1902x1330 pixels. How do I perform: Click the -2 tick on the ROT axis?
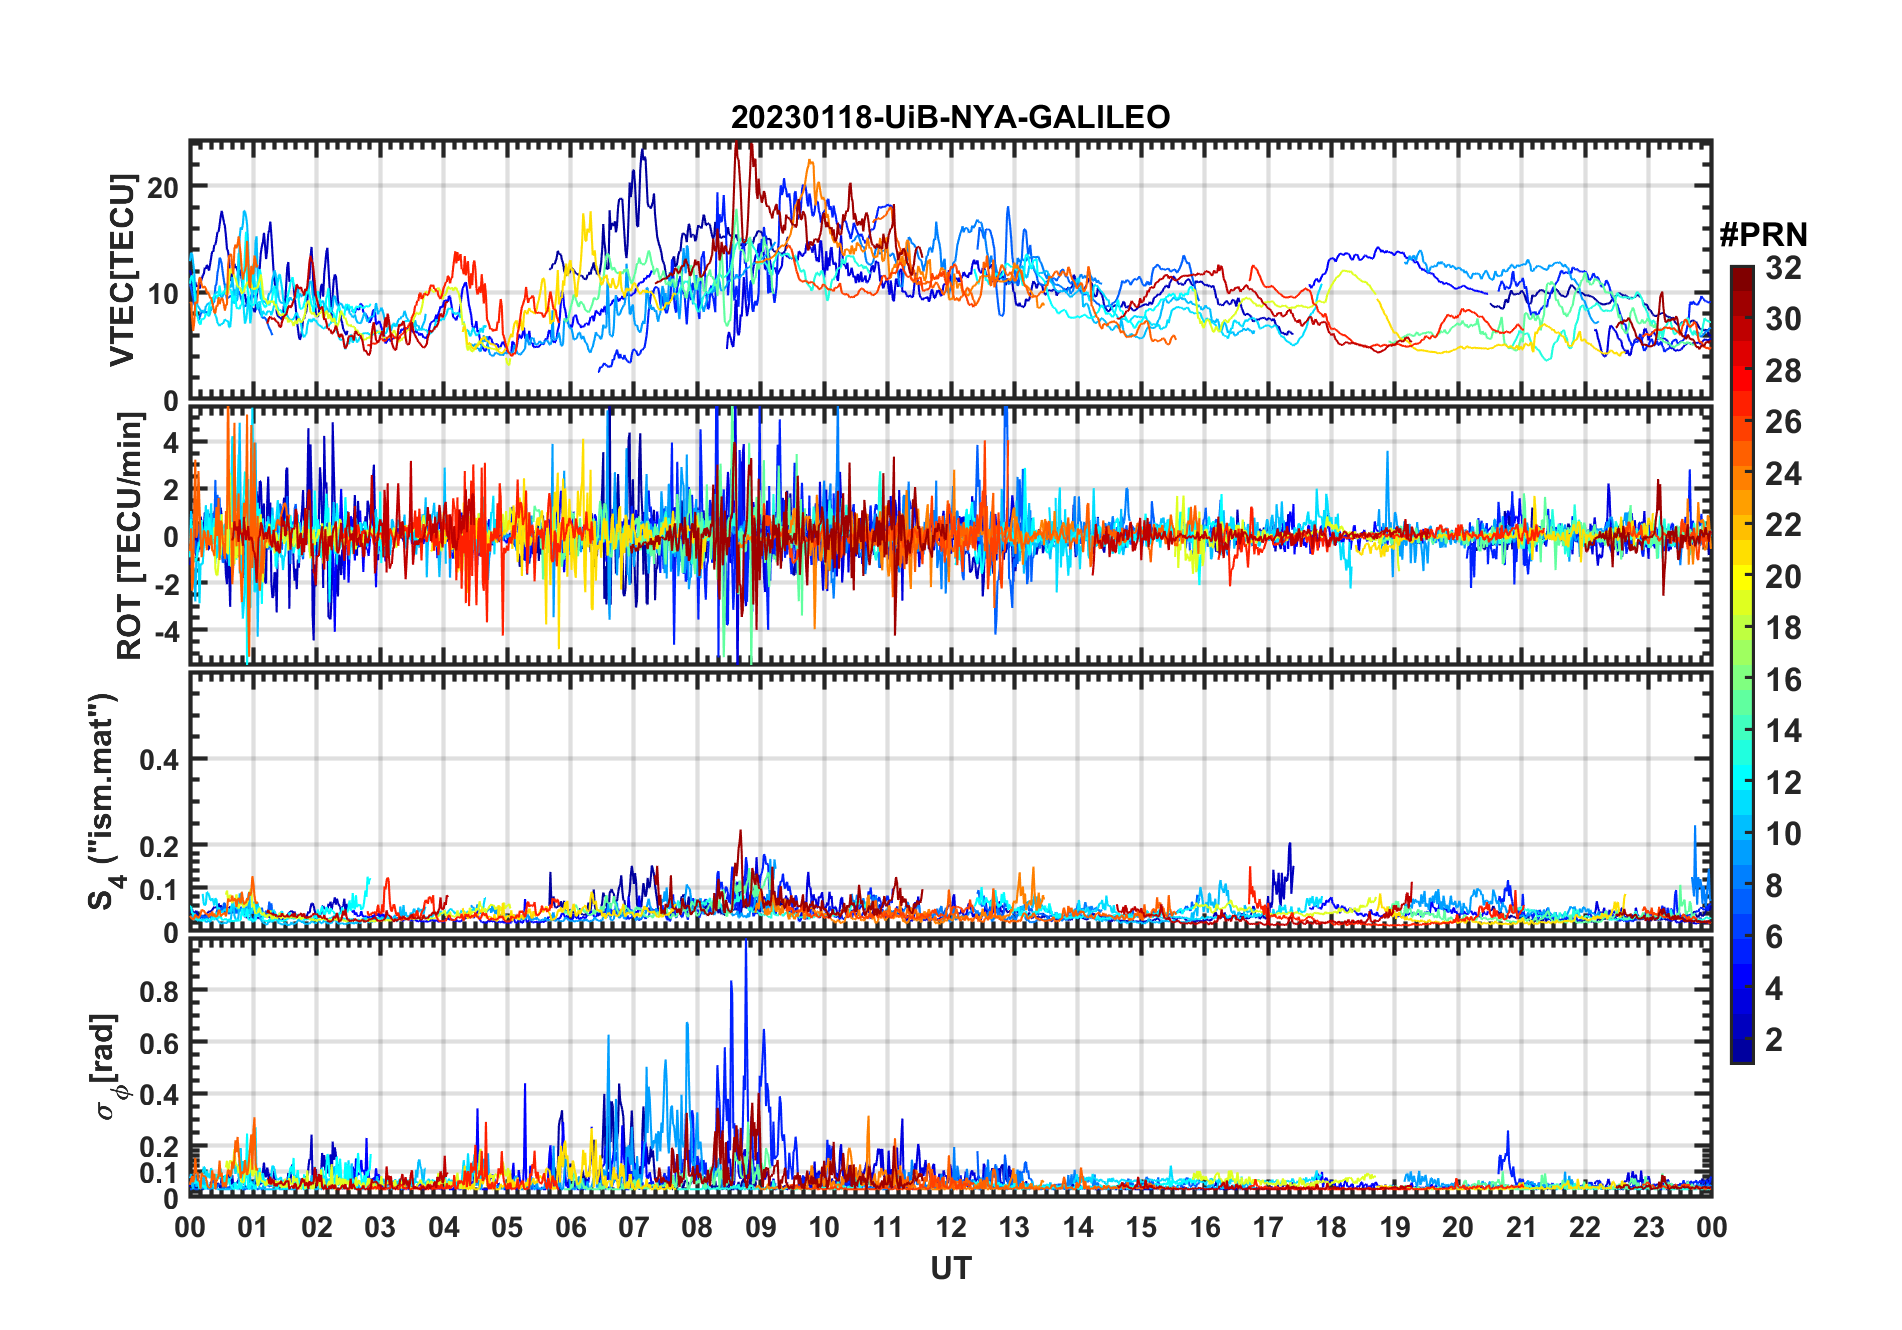pyautogui.click(x=165, y=584)
